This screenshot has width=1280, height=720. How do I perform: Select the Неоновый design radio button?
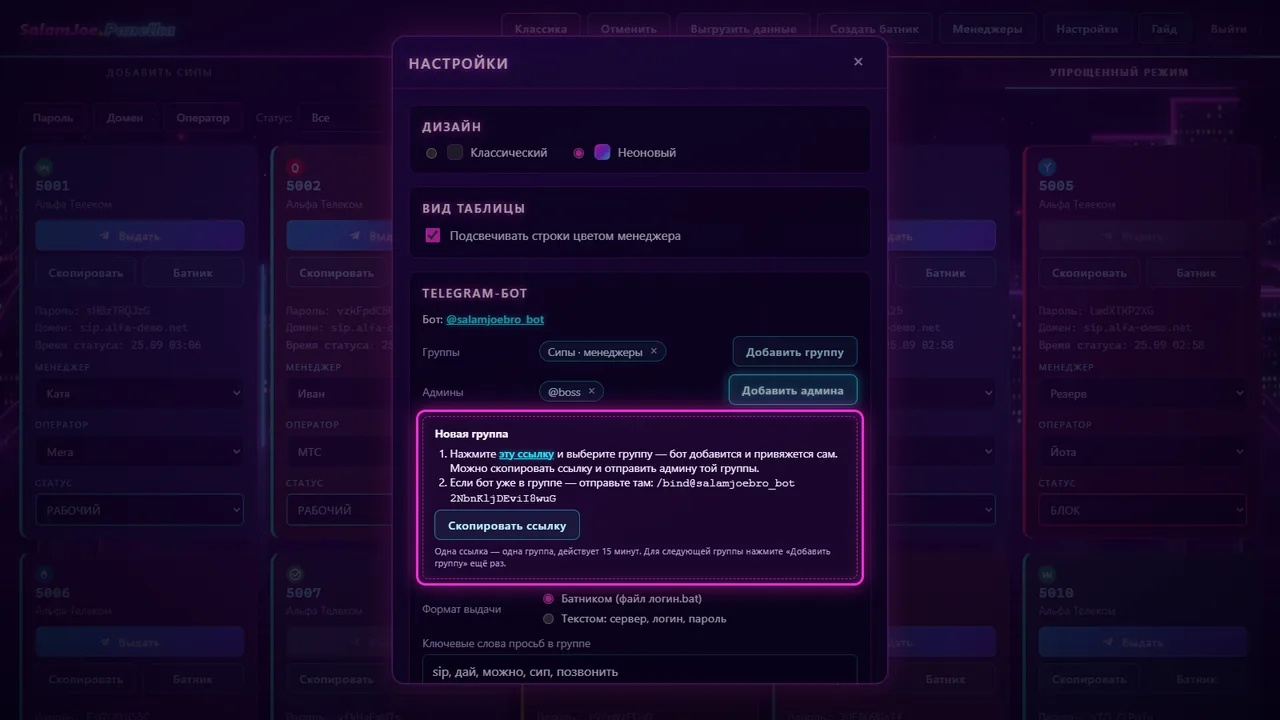pyautogui.click(x=579, y=153)
